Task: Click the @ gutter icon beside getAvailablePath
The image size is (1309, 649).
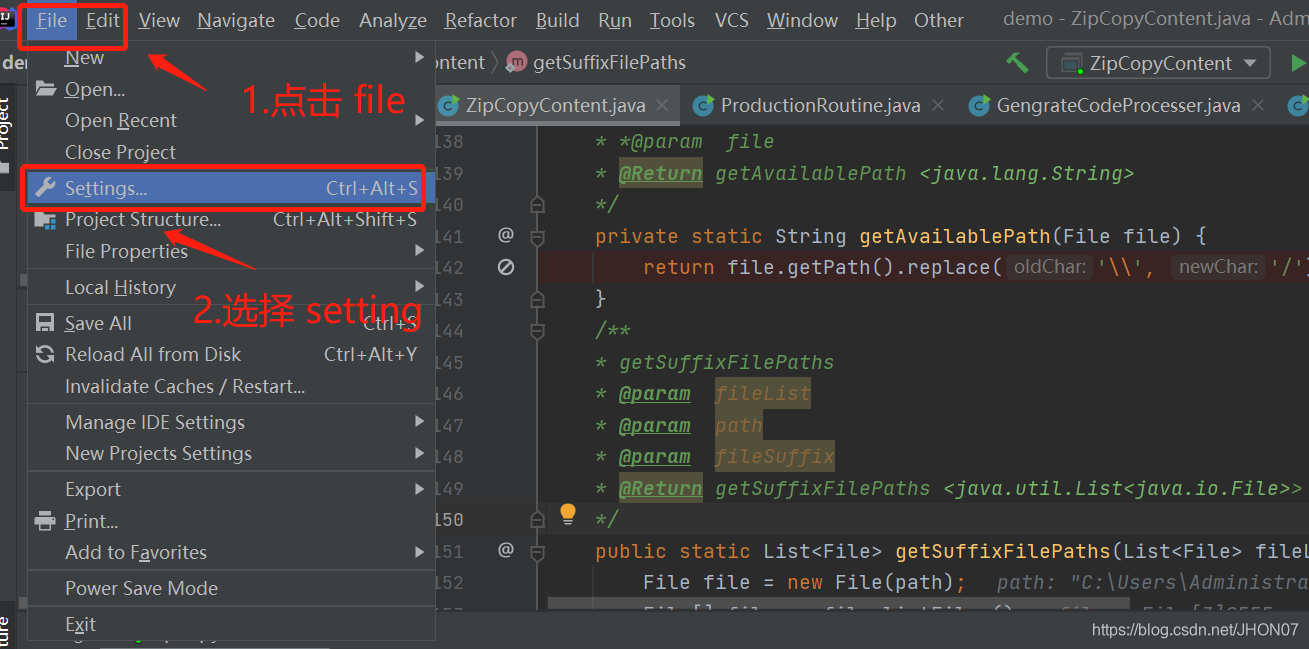Action: [x=506, y=235]
